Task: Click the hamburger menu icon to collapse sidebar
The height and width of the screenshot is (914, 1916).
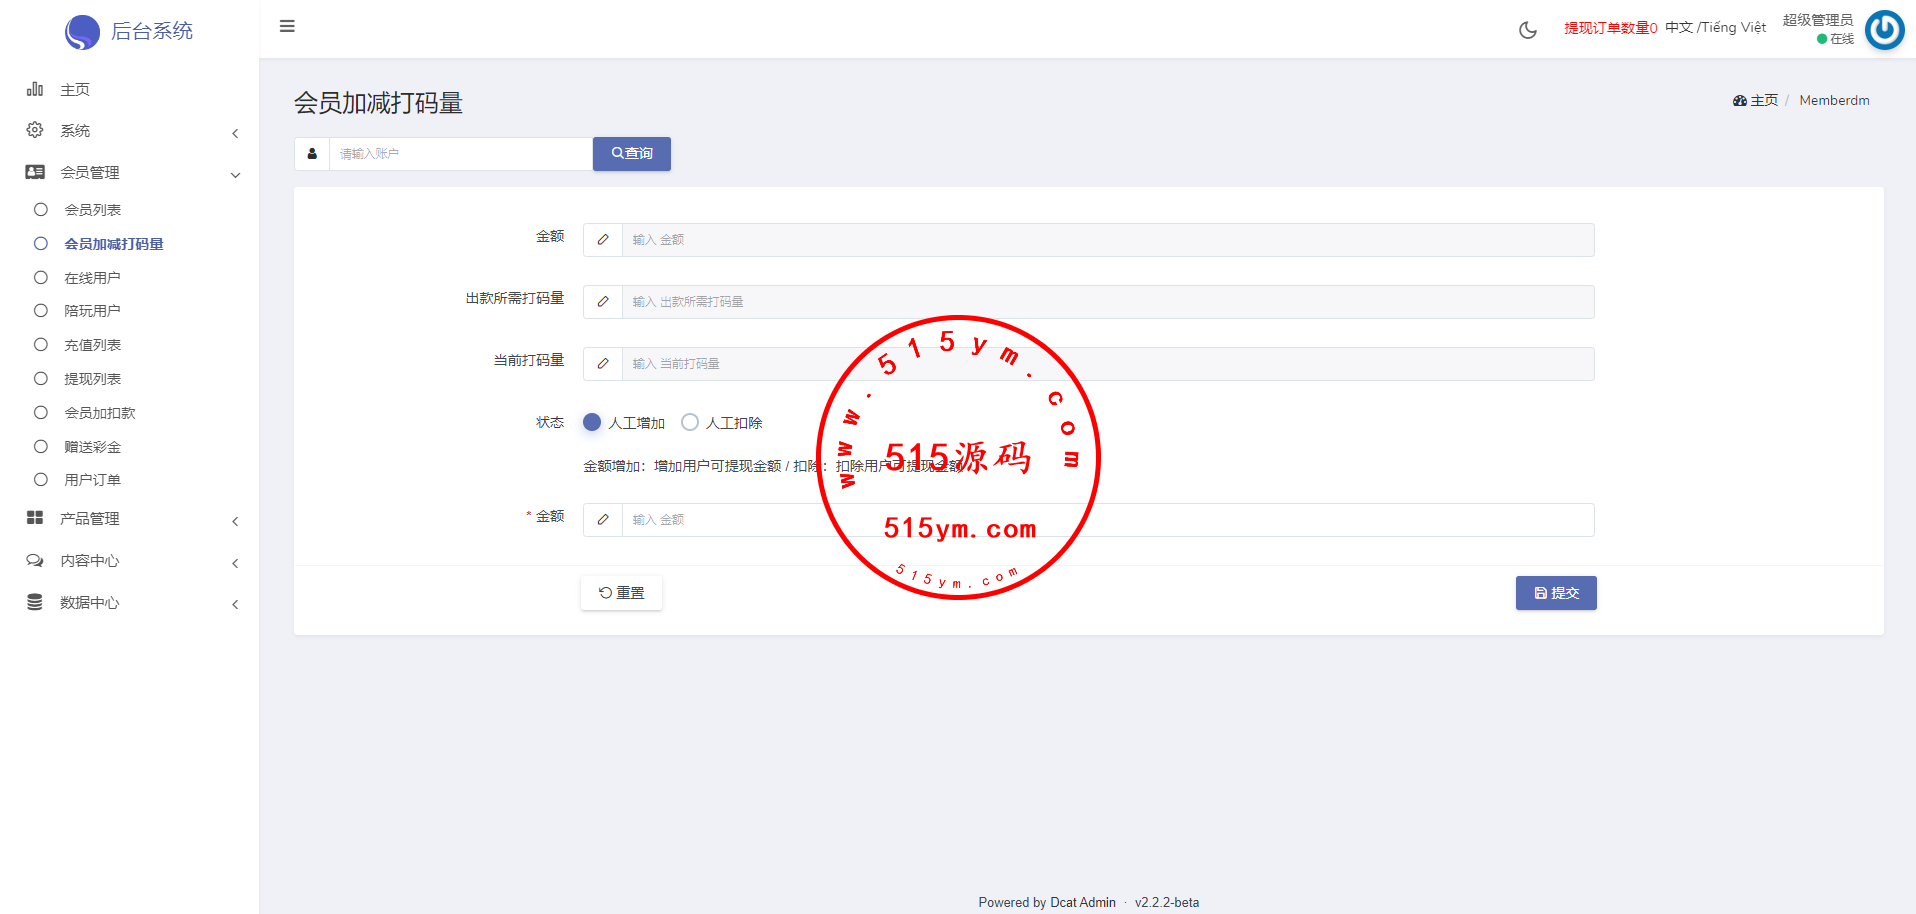Action: 287,26
